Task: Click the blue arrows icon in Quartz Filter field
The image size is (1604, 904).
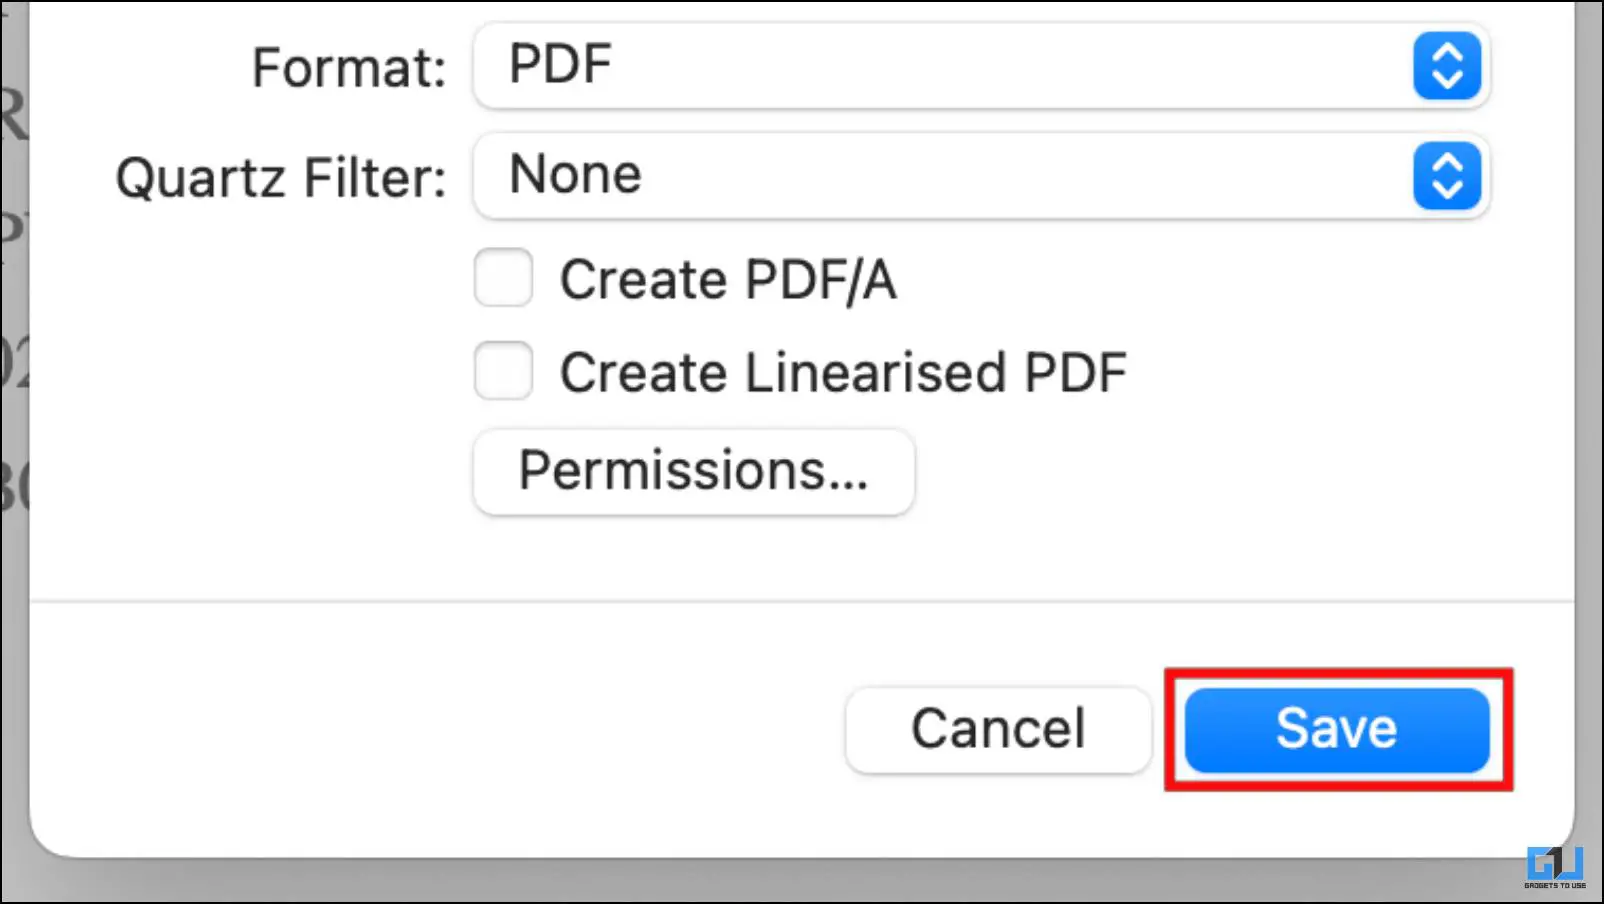Action: tap(1447, 176)
